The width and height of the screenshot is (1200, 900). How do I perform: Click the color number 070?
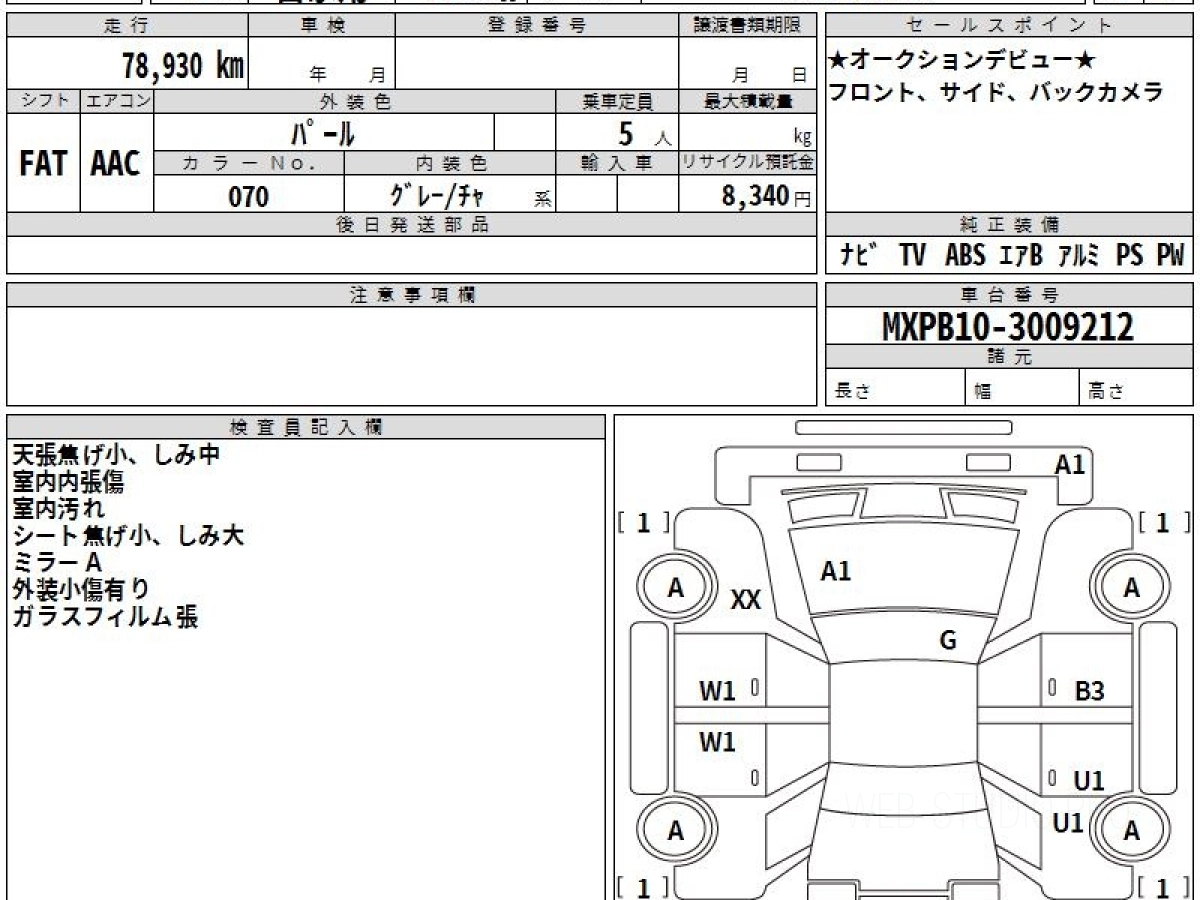(x=249, y=197)
